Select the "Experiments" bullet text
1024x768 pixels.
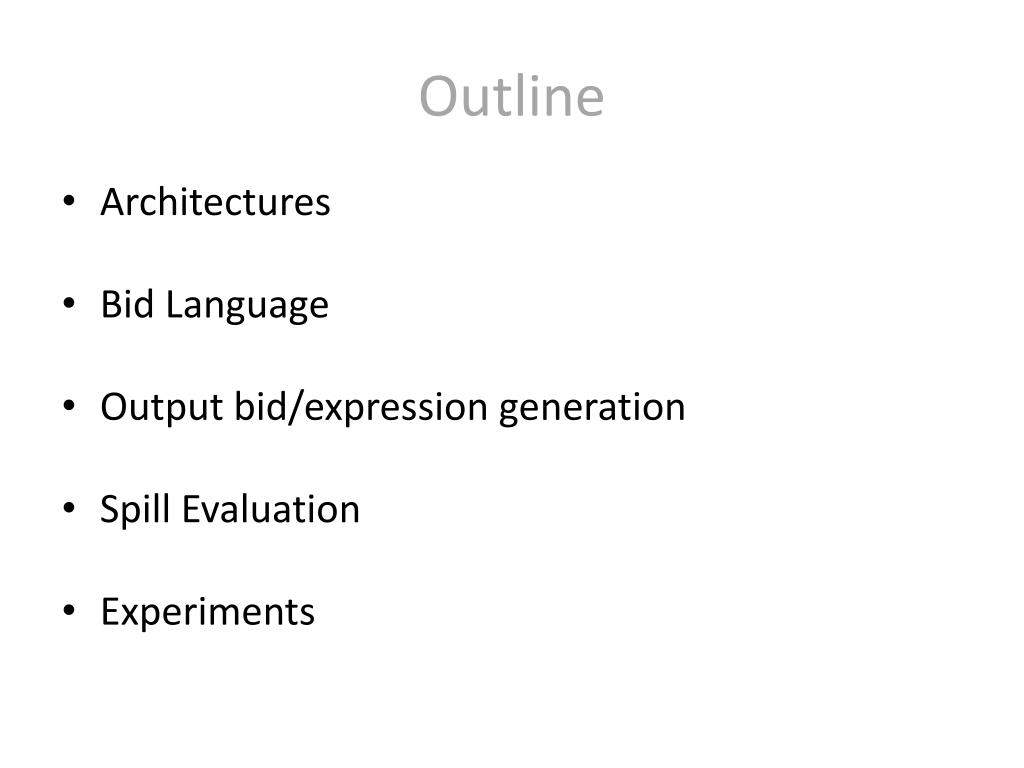(208, 613)
